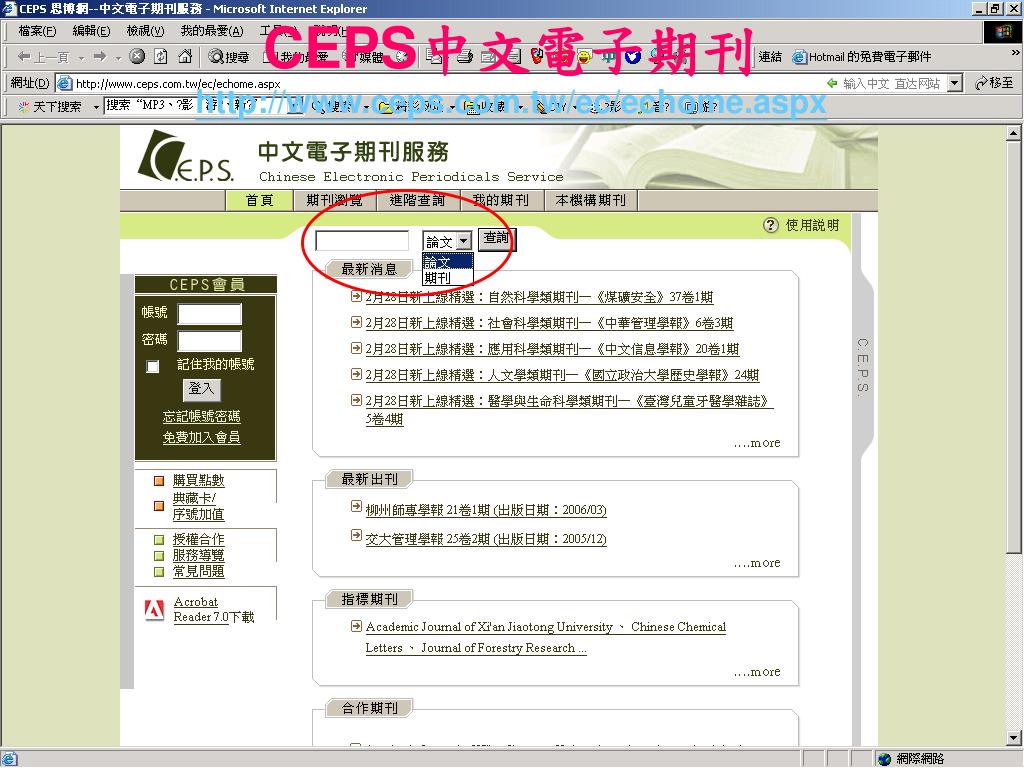1024x768 pixels.
Task: Open the 服務導覽 link
Action: click(x=199, y=555)
